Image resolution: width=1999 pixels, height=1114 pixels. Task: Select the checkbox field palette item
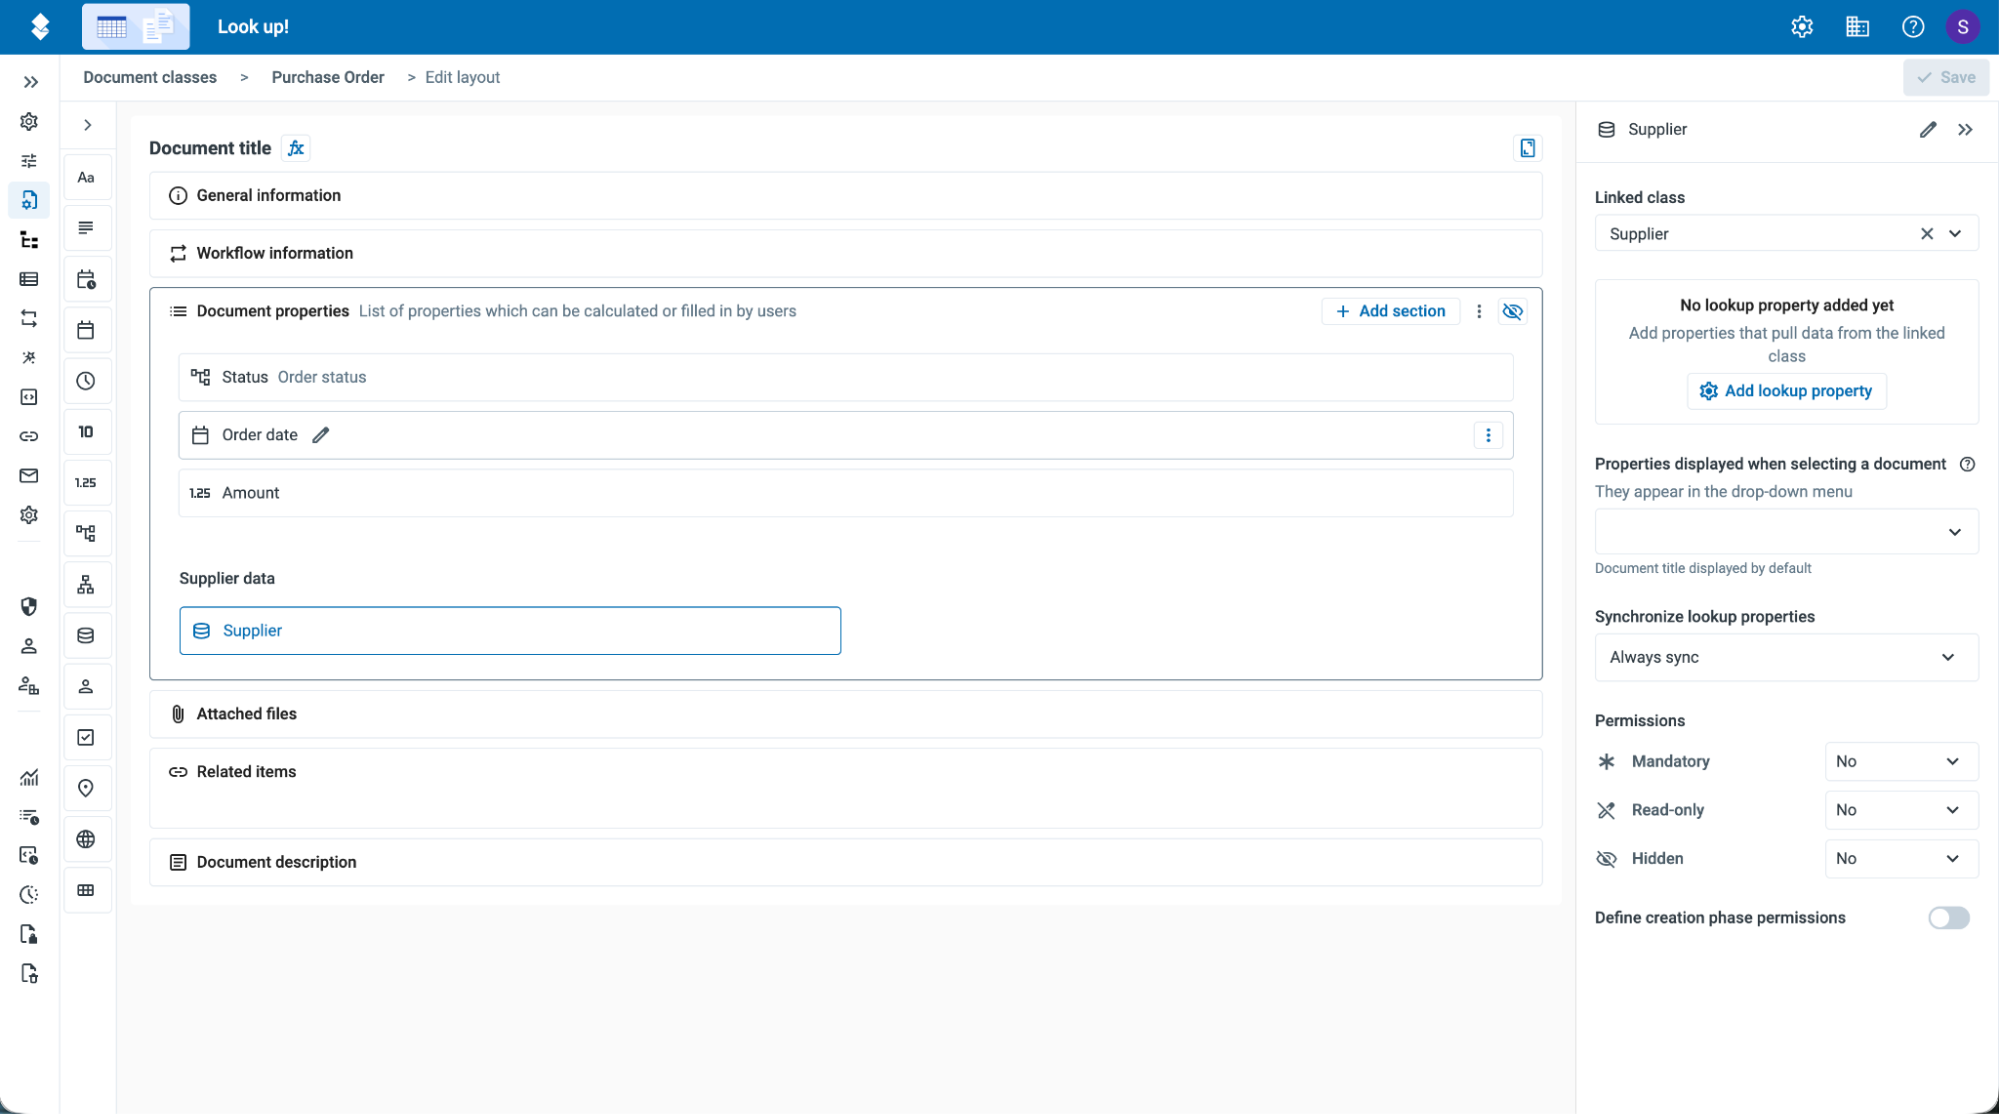coord(87,737)
